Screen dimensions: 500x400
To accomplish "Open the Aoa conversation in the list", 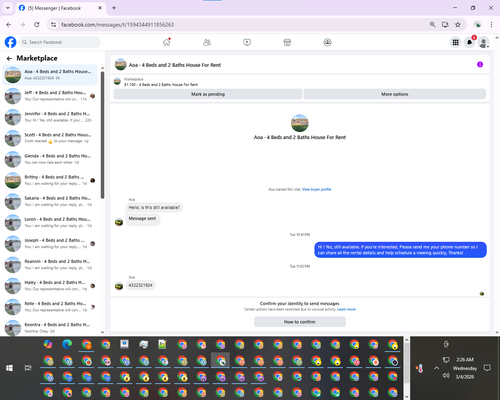I will [50, 75].
